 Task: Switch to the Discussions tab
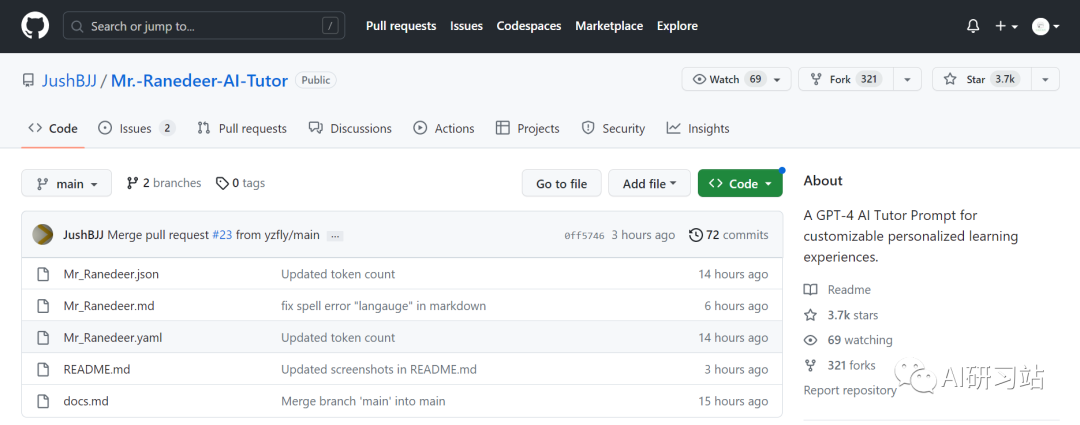[350, 129]
